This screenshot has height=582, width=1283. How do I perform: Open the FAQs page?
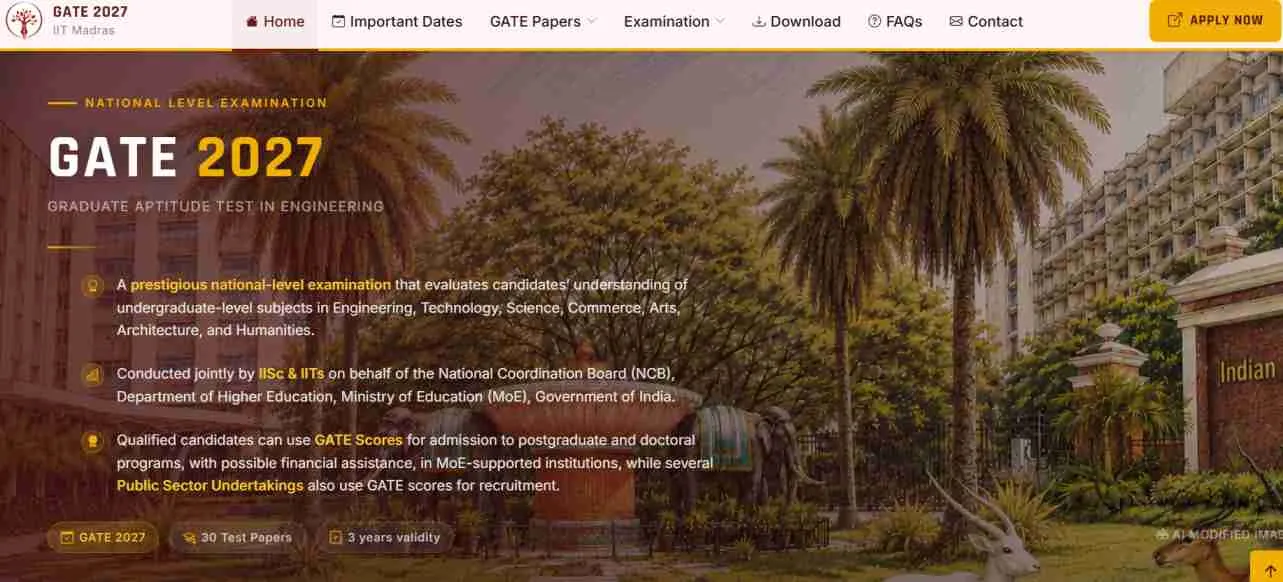[x=895, y=21]
